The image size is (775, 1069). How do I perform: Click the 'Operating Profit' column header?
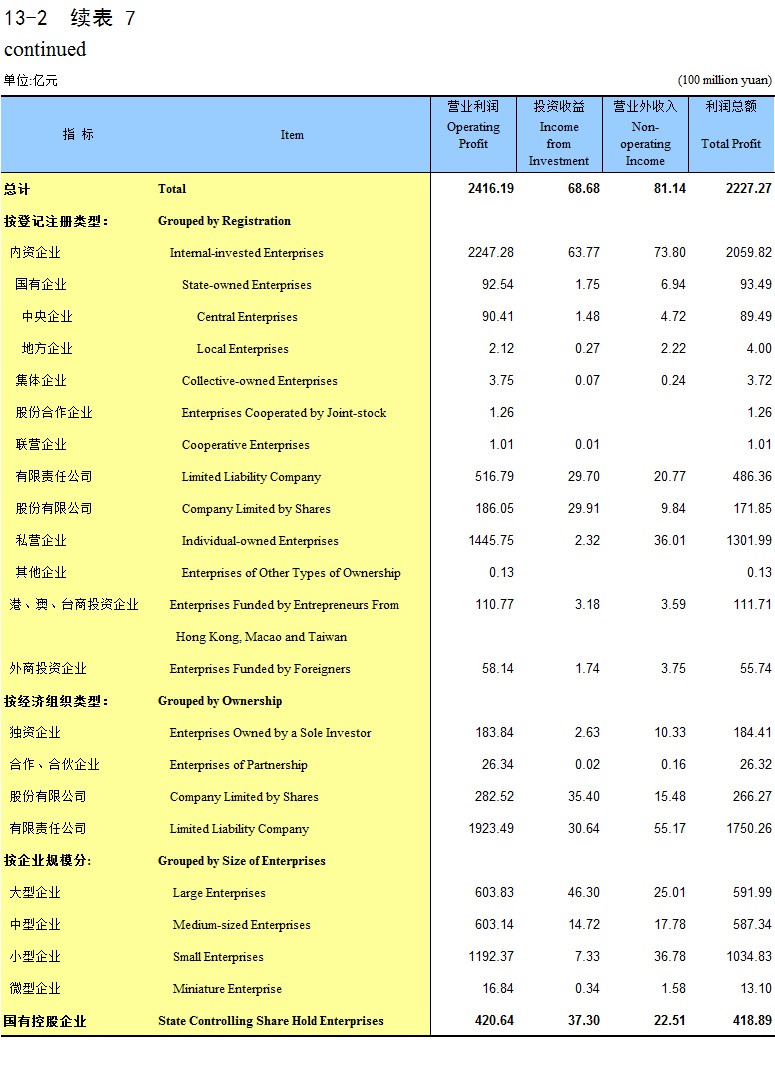pyautogui.click(x=473, y=134)
